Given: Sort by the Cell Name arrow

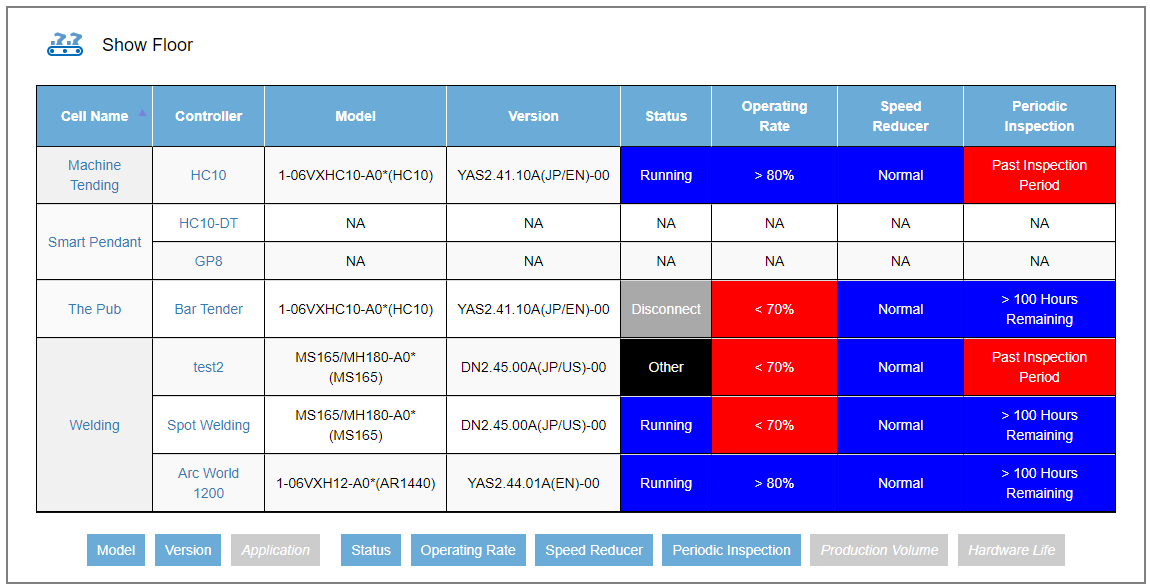Looking at the screenshot, I should coord(142,113).
